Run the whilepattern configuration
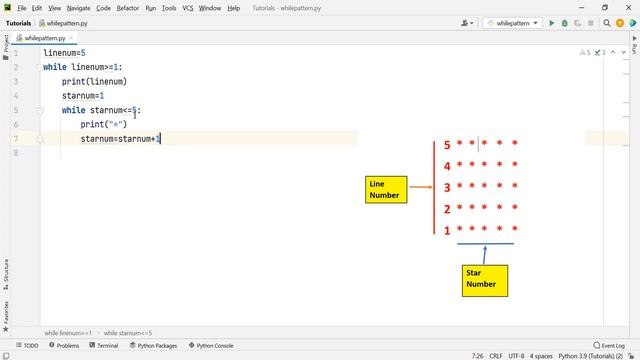 click(x=551, y=23)
